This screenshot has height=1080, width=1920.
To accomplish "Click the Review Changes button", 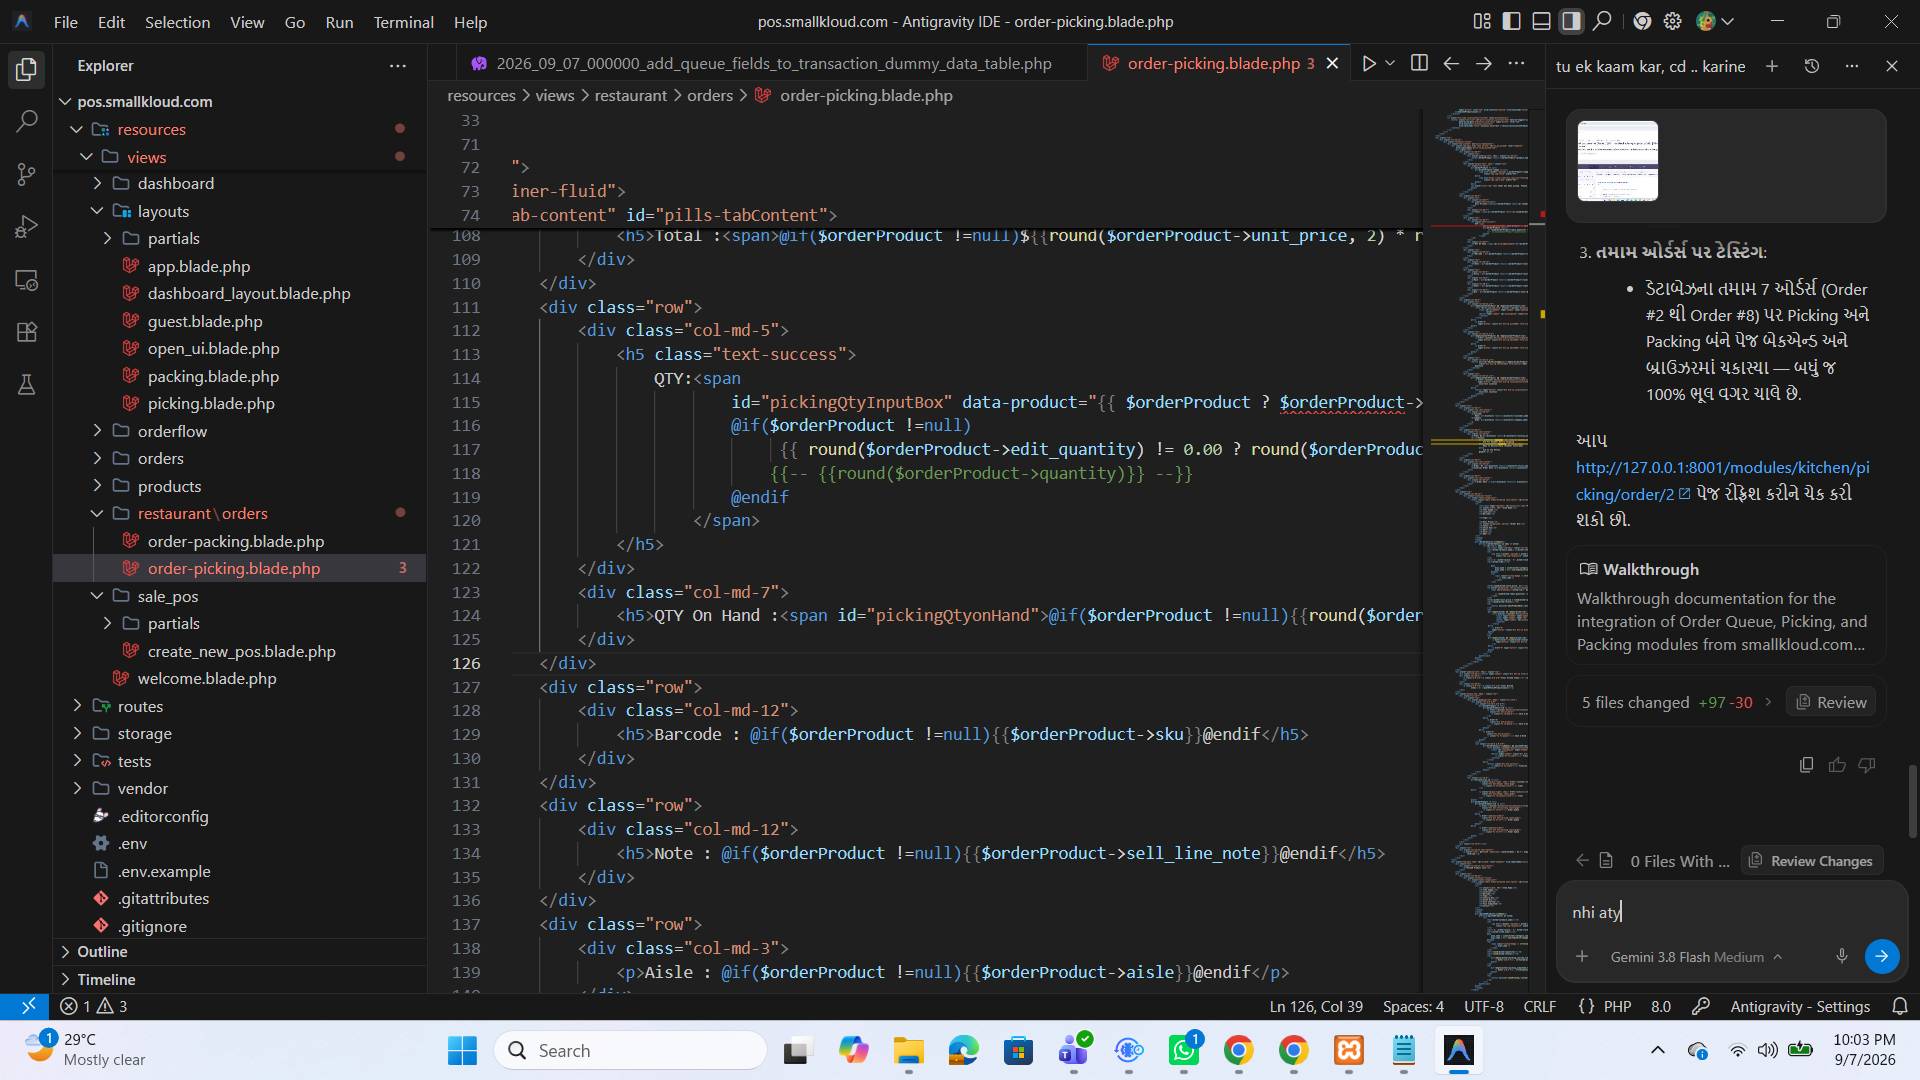I will (1811, 861).
